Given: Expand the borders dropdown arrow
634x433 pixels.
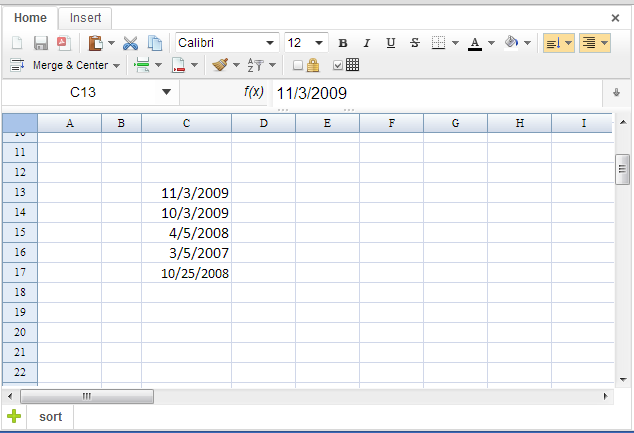Looking at the screenshot, I should (x=455, y=43).
